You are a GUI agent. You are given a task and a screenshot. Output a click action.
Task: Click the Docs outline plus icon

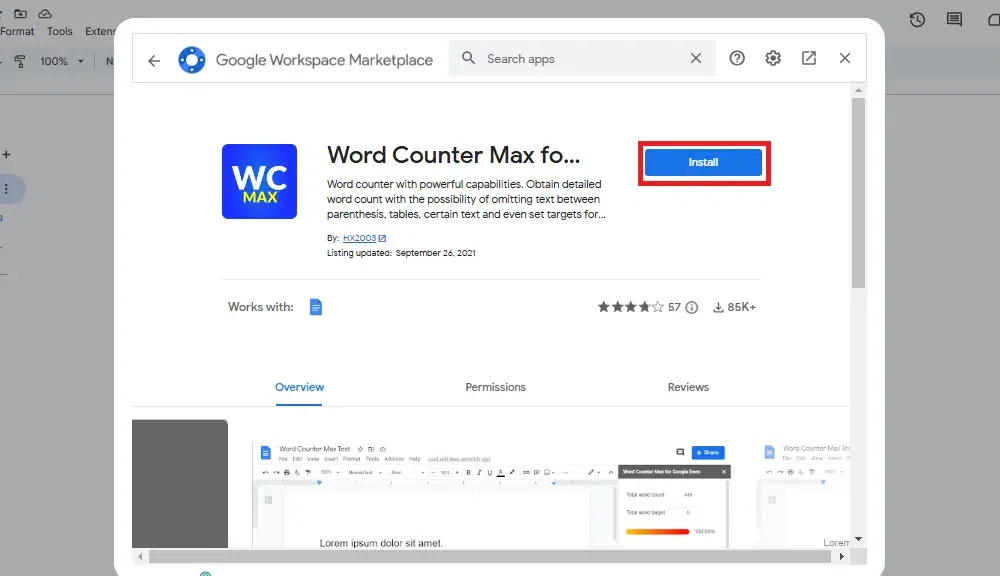6,154
